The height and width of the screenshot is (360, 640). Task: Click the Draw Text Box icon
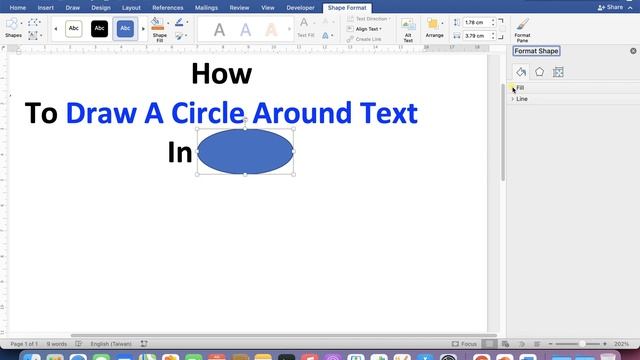[x=33, y=36]
